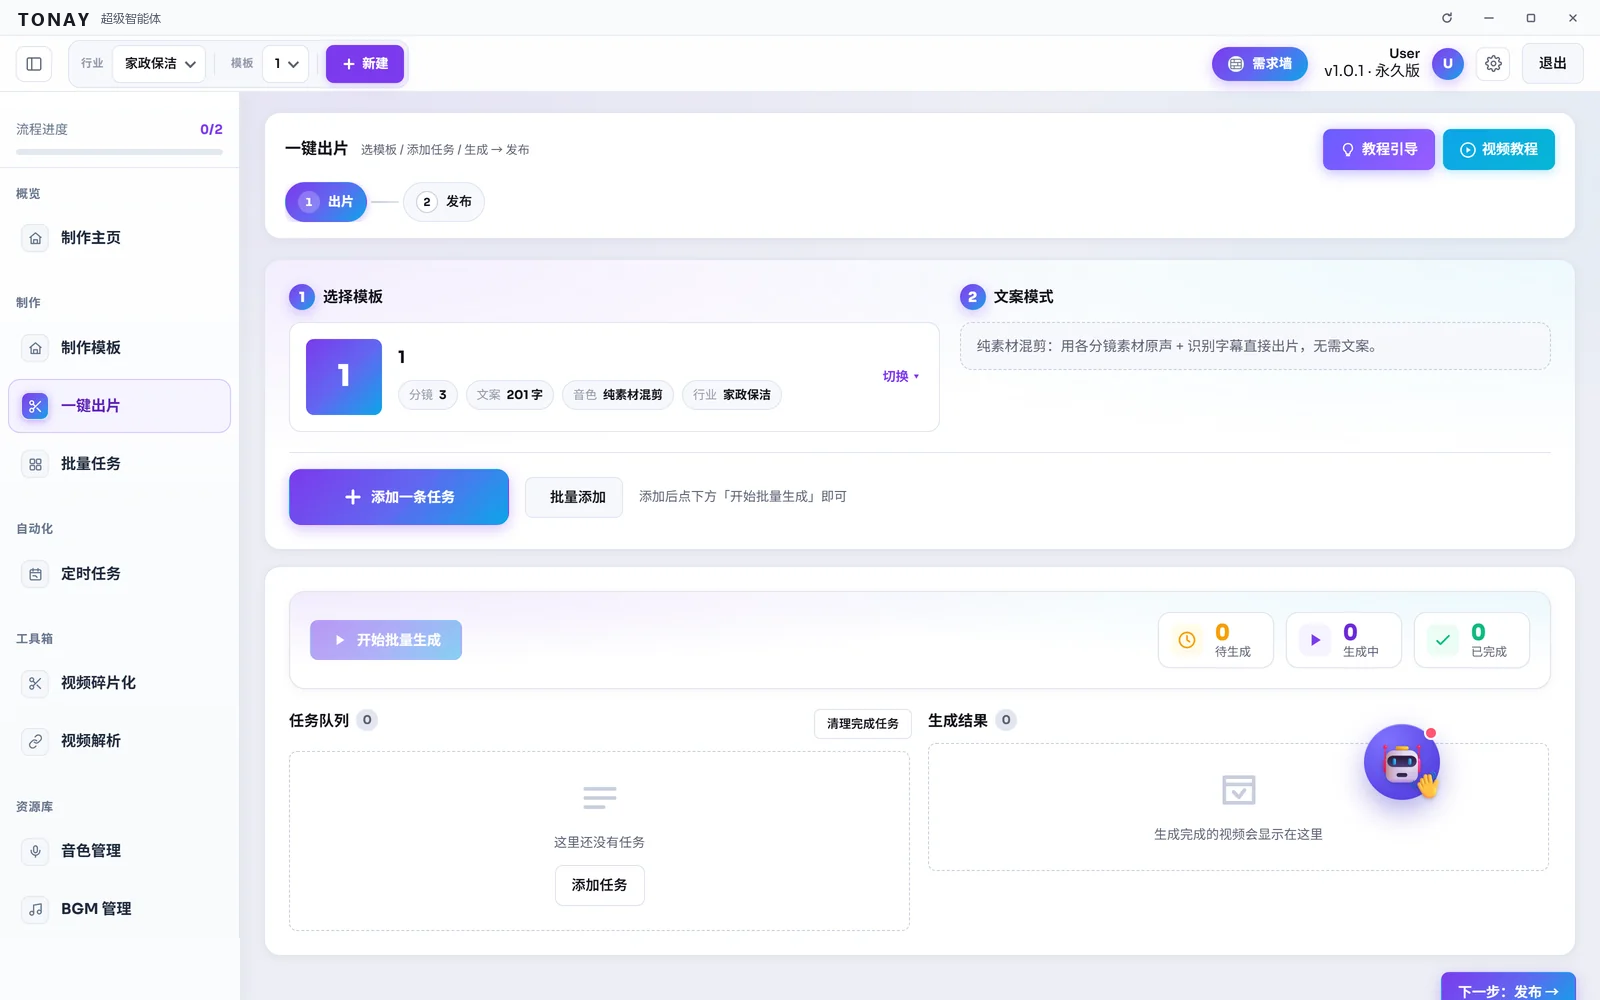Open the 行业 家政保洁 dropdown
The height and width of the screenshot is (1000, 1600).
tap(160, 64)
